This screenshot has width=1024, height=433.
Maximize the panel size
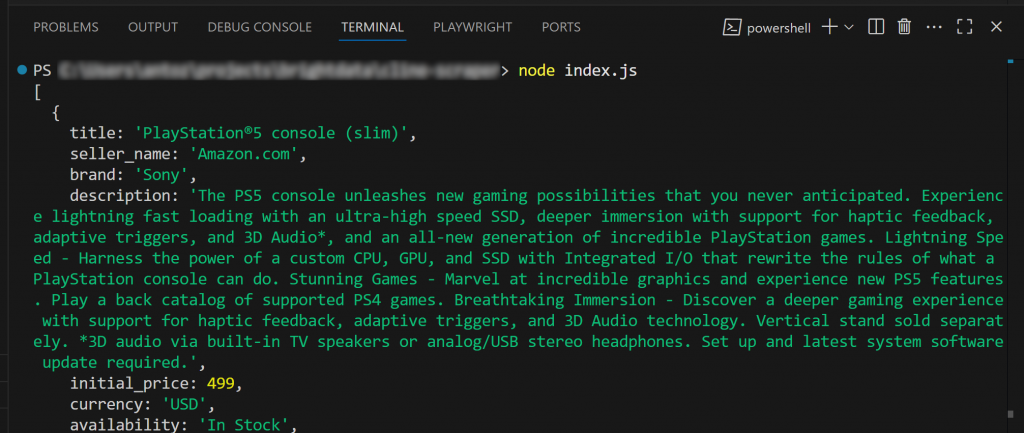965,27
